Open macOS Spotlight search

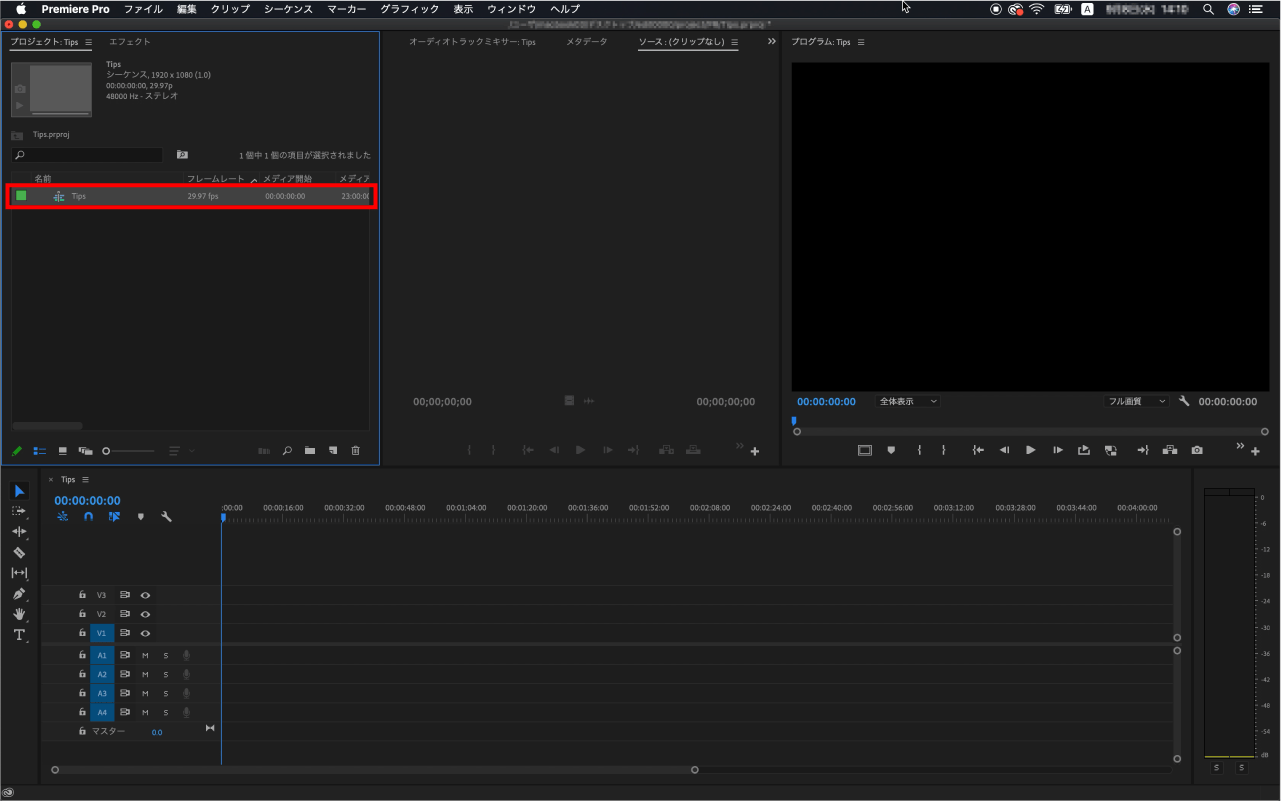[1208, 9]
